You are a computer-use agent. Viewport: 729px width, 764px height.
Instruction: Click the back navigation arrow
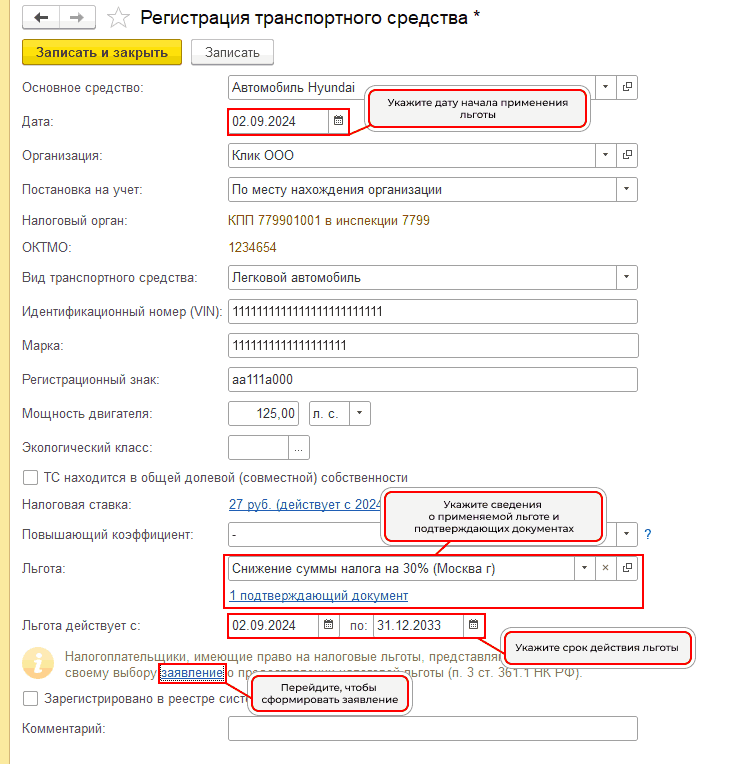(x=41, y=18)
